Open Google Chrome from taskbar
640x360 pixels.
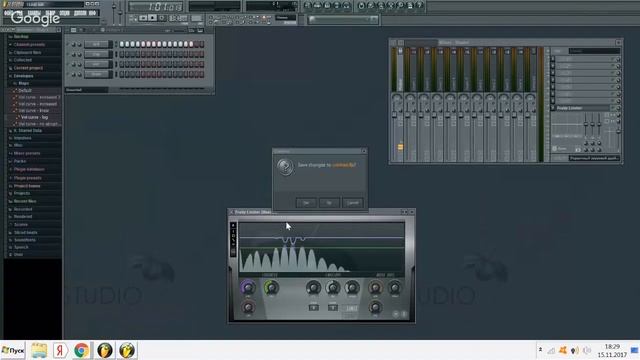[82, 350]
